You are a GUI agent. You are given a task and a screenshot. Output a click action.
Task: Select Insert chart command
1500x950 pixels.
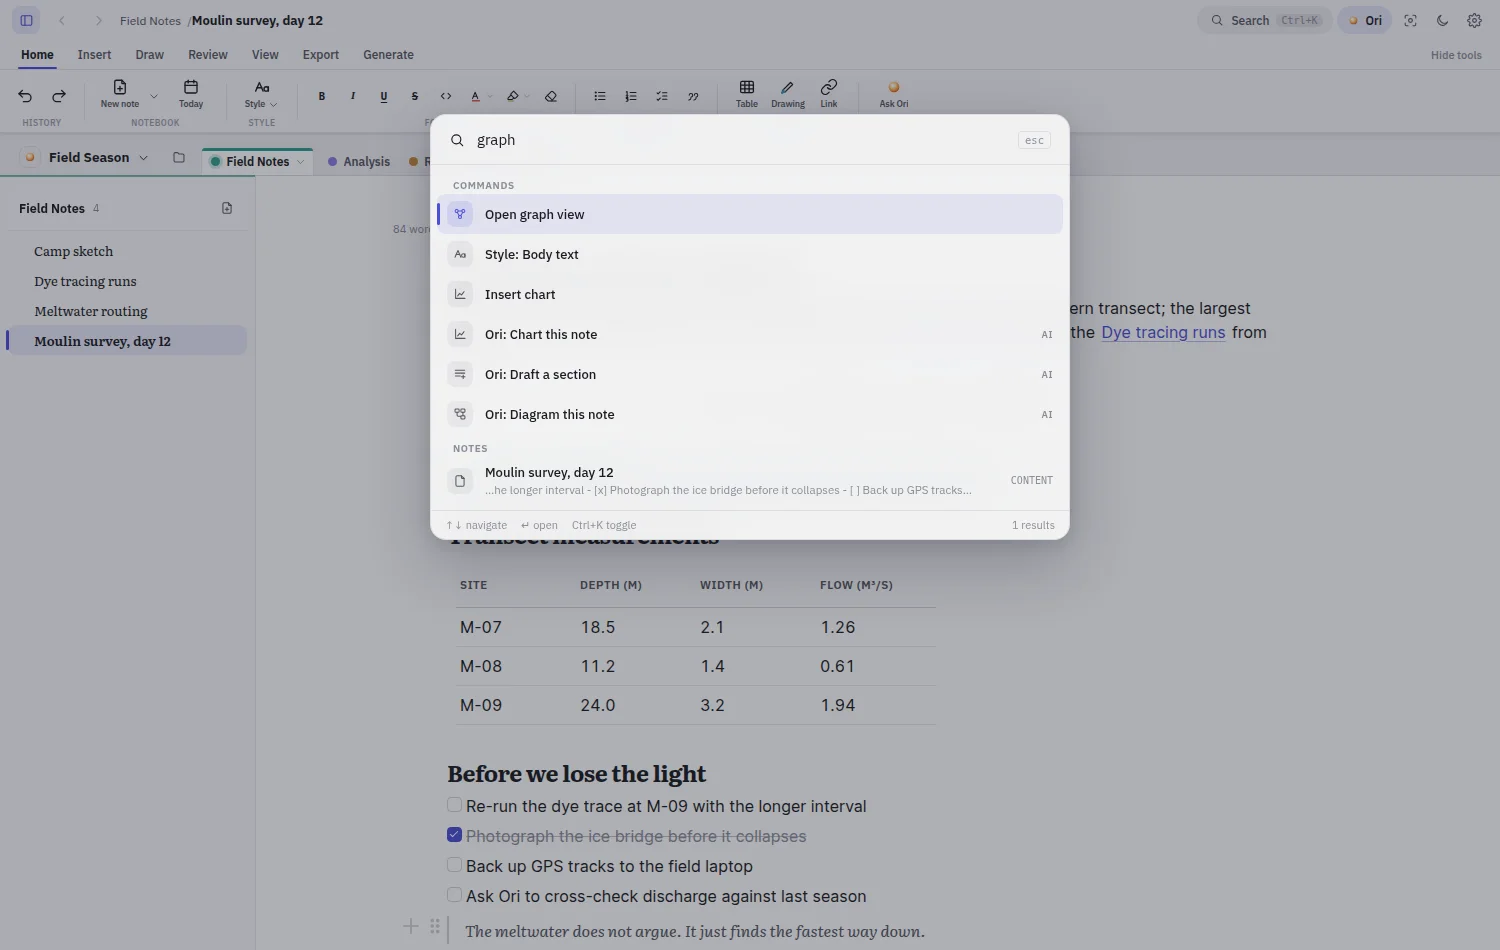coord(750,294)
